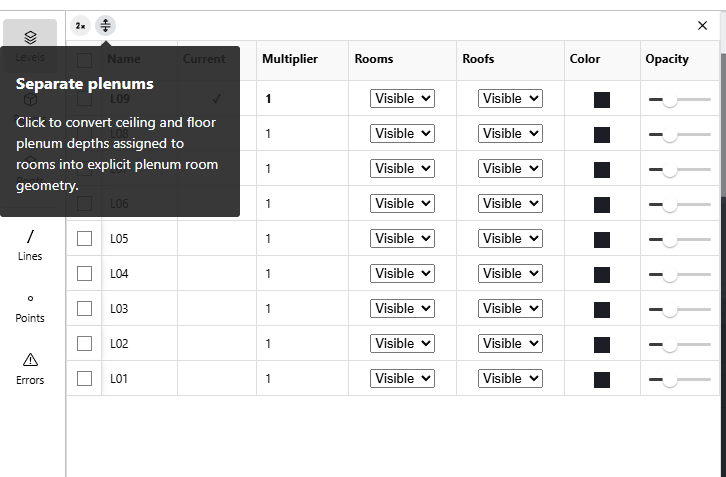This screenshot has height=477, width=726.
Task: Open Roofs visibility dropdown for L04
Action: (x=510, y=273)
